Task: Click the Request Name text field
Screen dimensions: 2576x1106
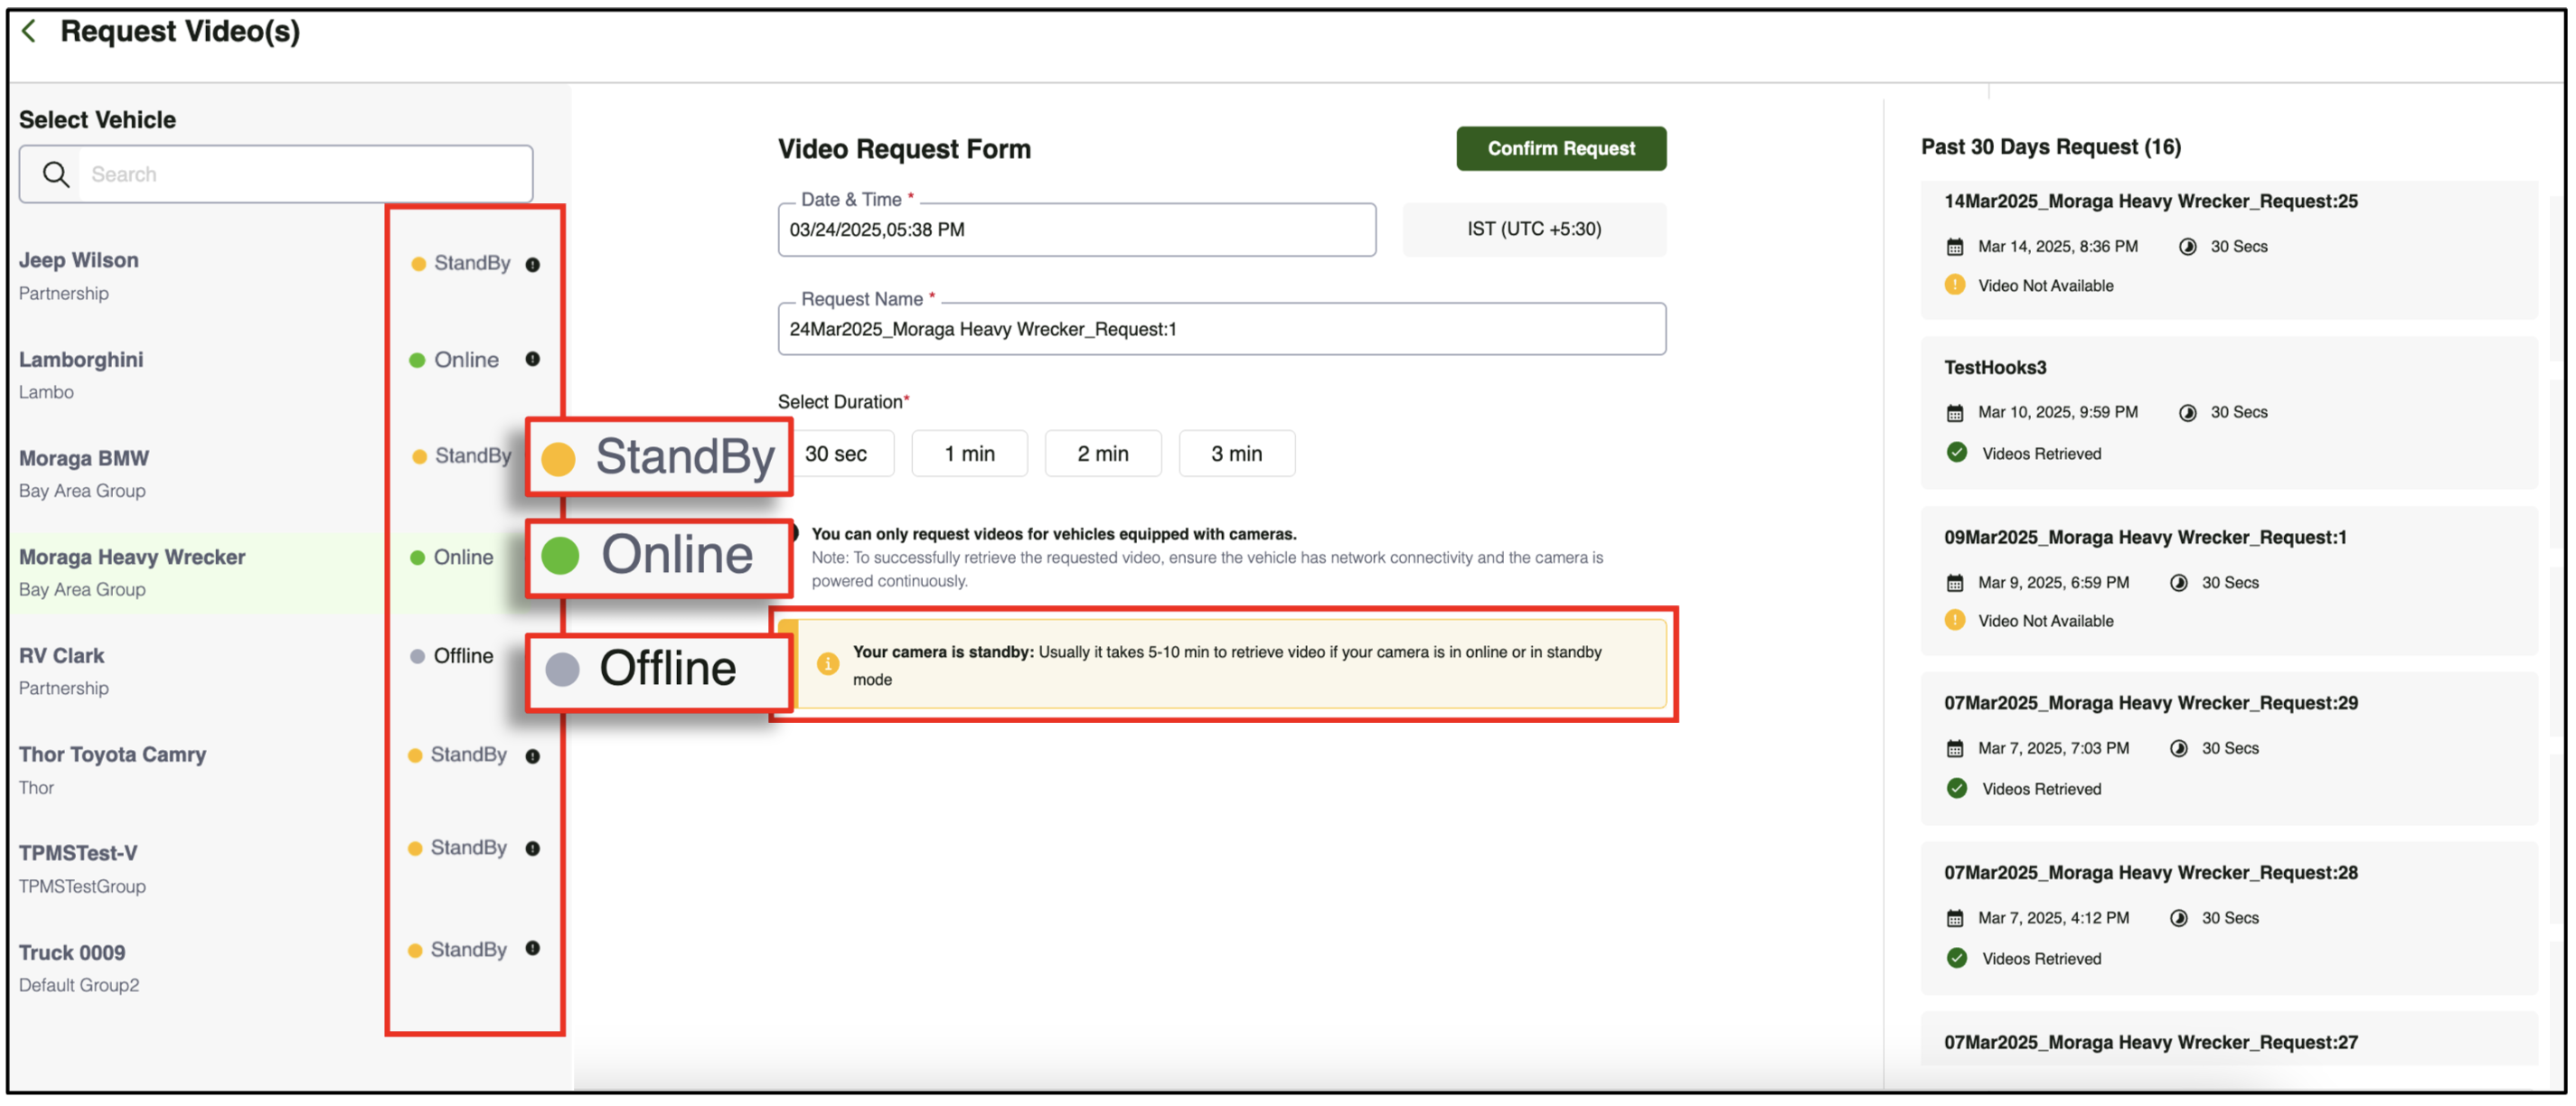Action: [1221, 330]
